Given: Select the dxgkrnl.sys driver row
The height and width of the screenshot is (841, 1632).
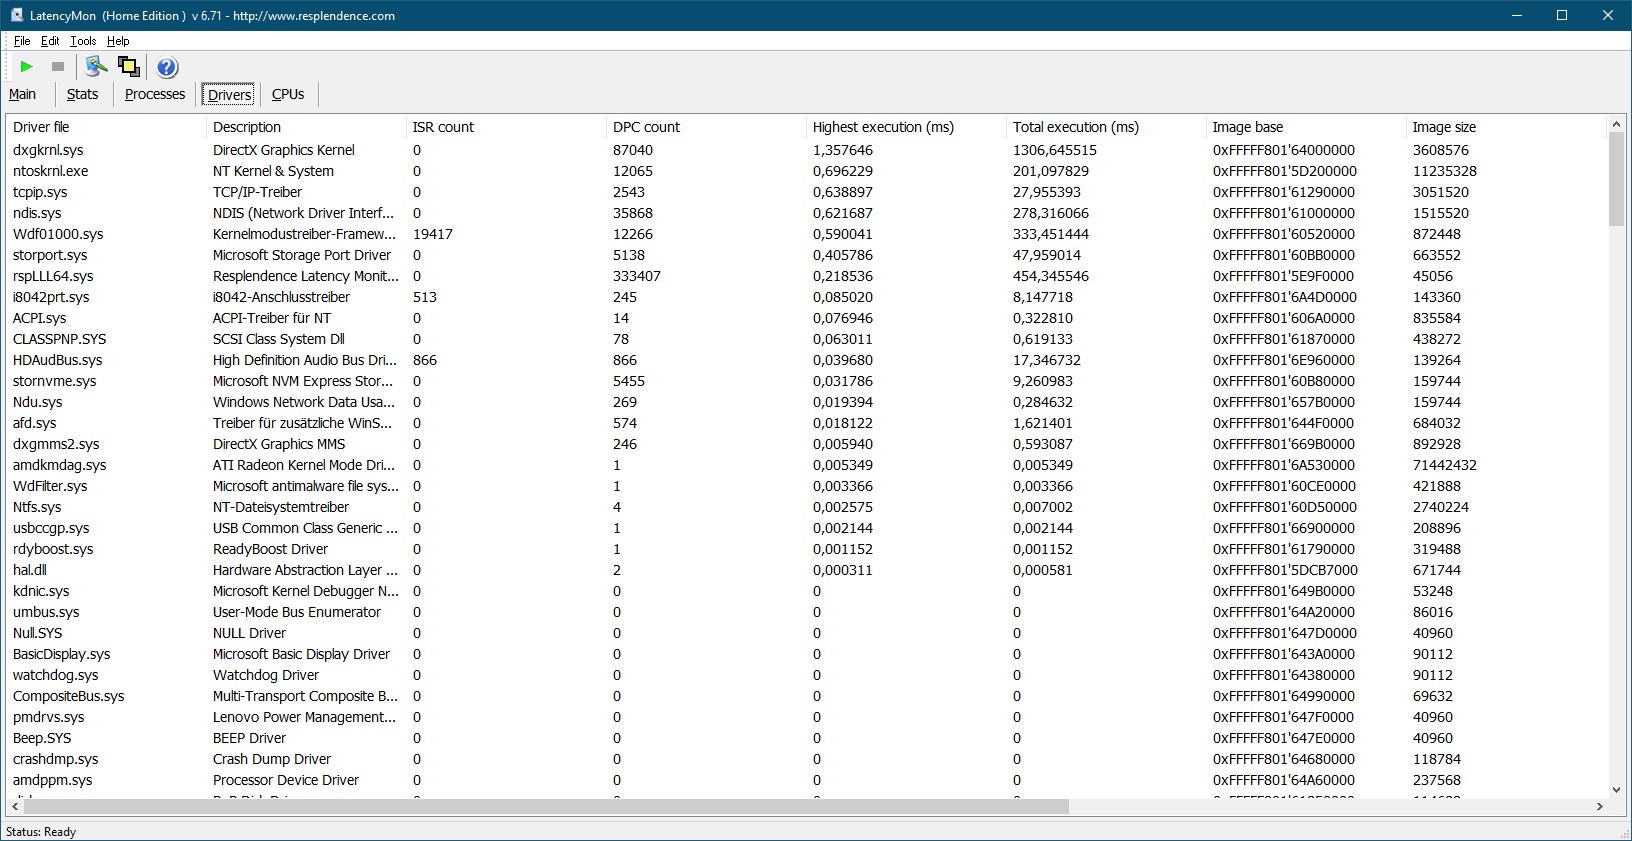Looking at the screenshot, I should click(807, 150).
